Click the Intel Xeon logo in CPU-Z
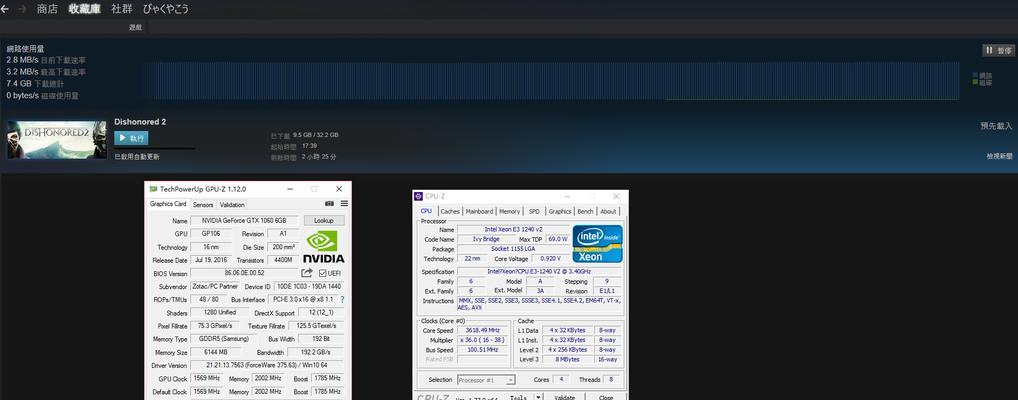The width and height of the screenshot is (1018, 400). [597, 244]
